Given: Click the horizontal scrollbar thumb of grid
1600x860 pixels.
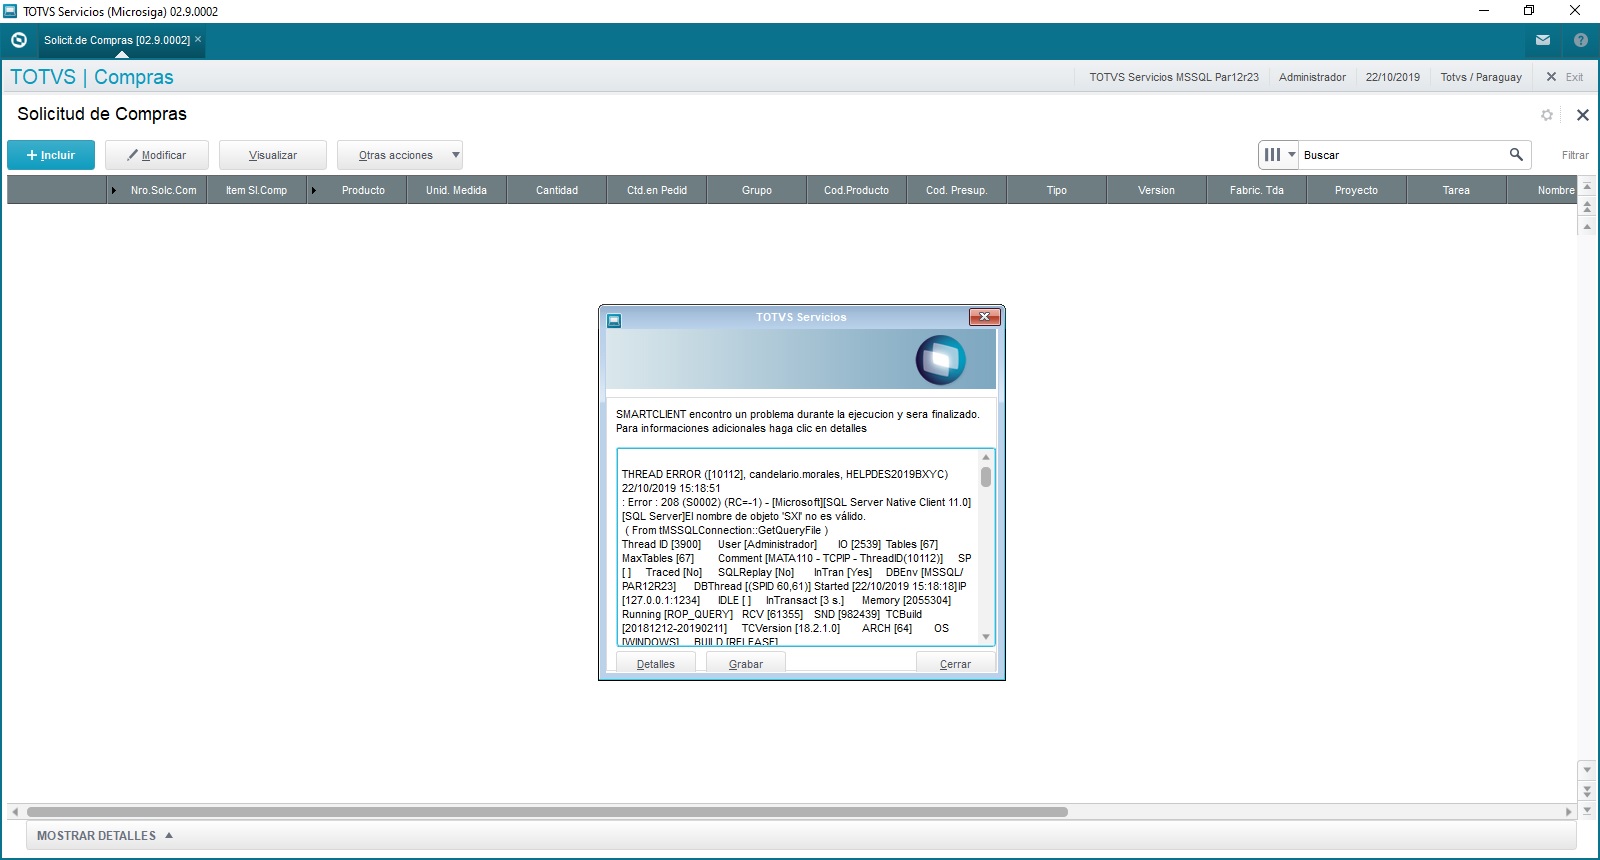Looking at the screenshot, I should (547, 812).
